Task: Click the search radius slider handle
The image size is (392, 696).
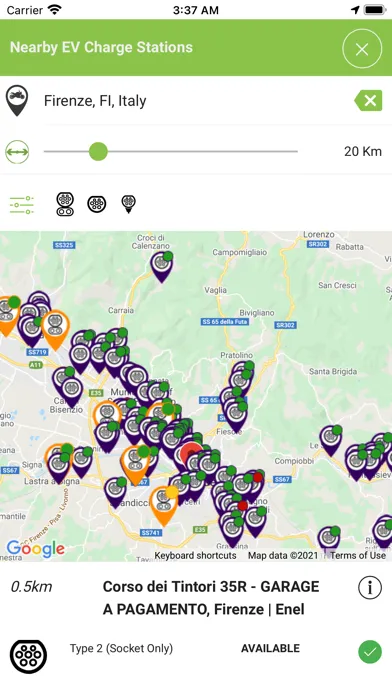Action: tap(98, 151)
